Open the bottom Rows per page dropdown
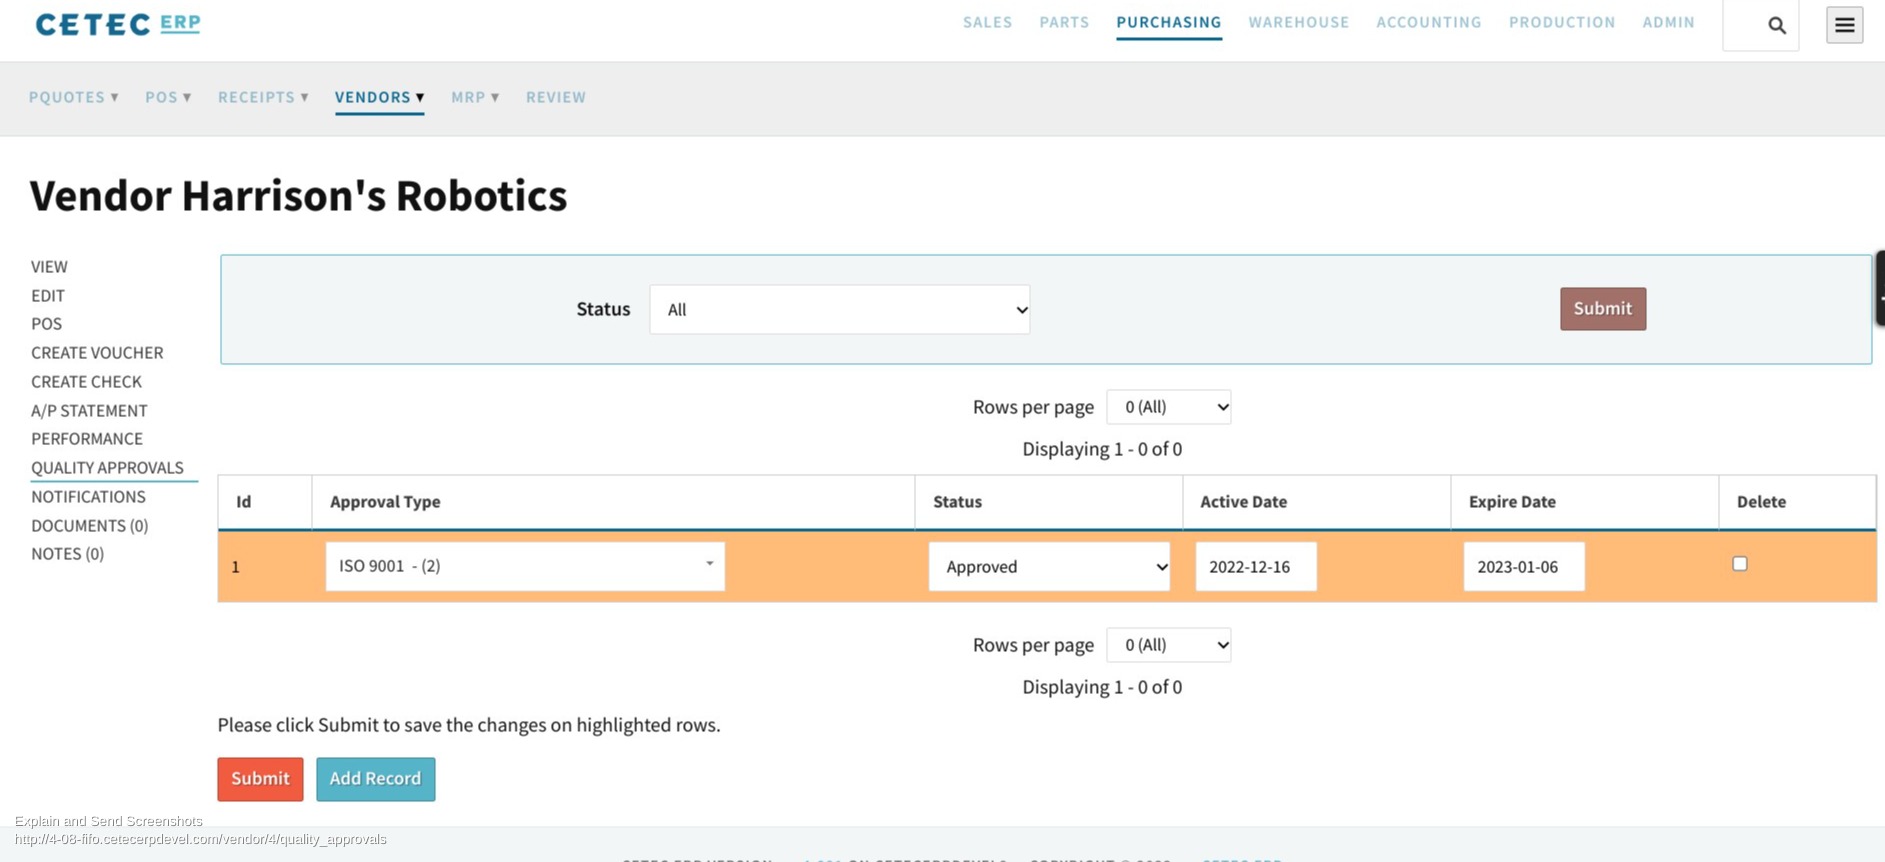The image size is (1885, 862). [x=1169, y=645]
